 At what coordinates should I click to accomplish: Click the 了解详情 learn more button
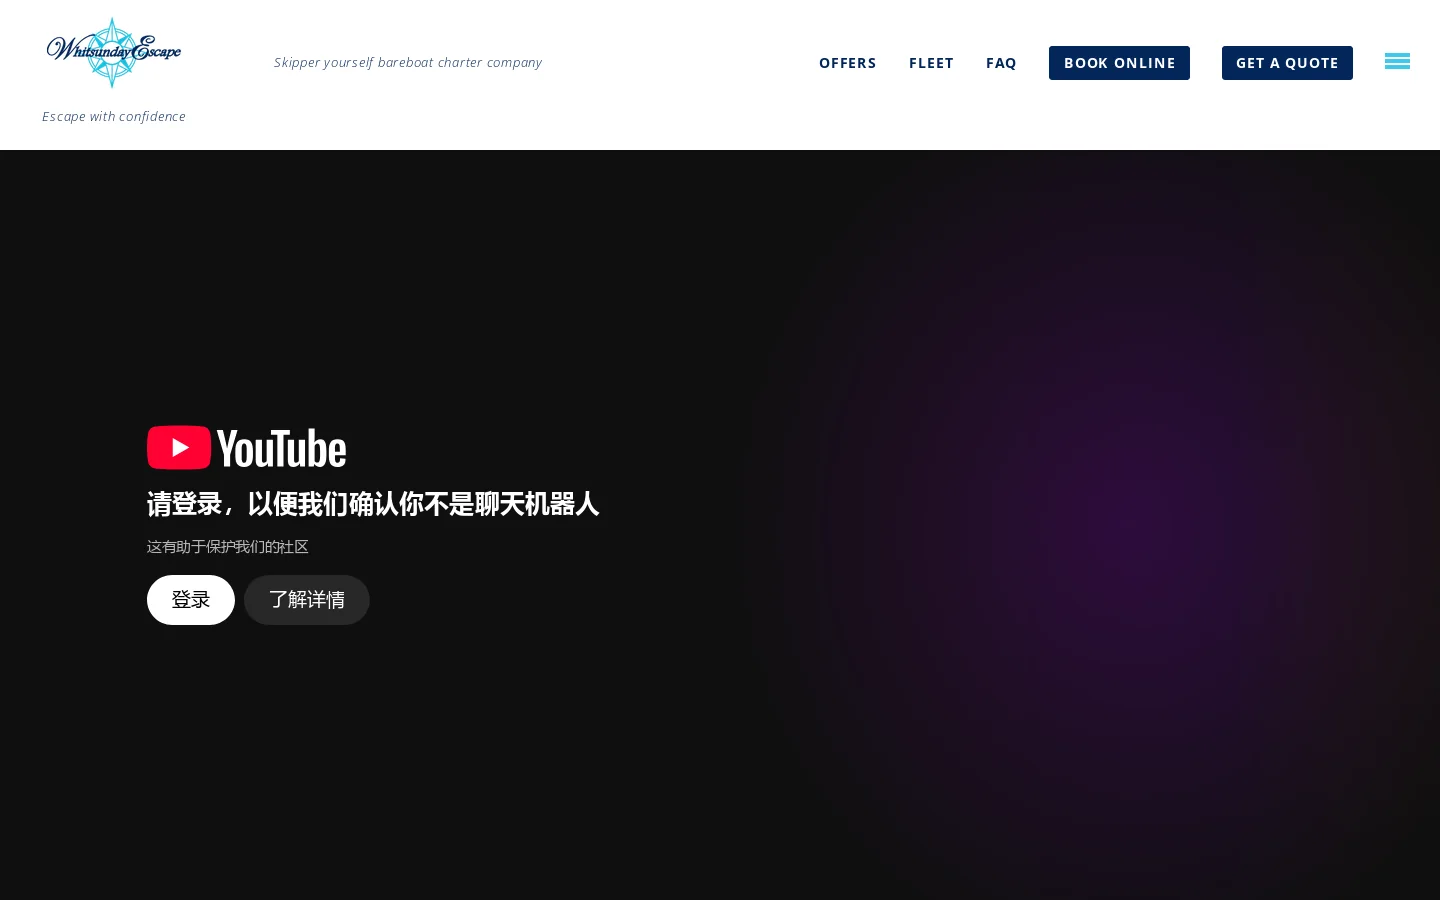coord(307,600)
